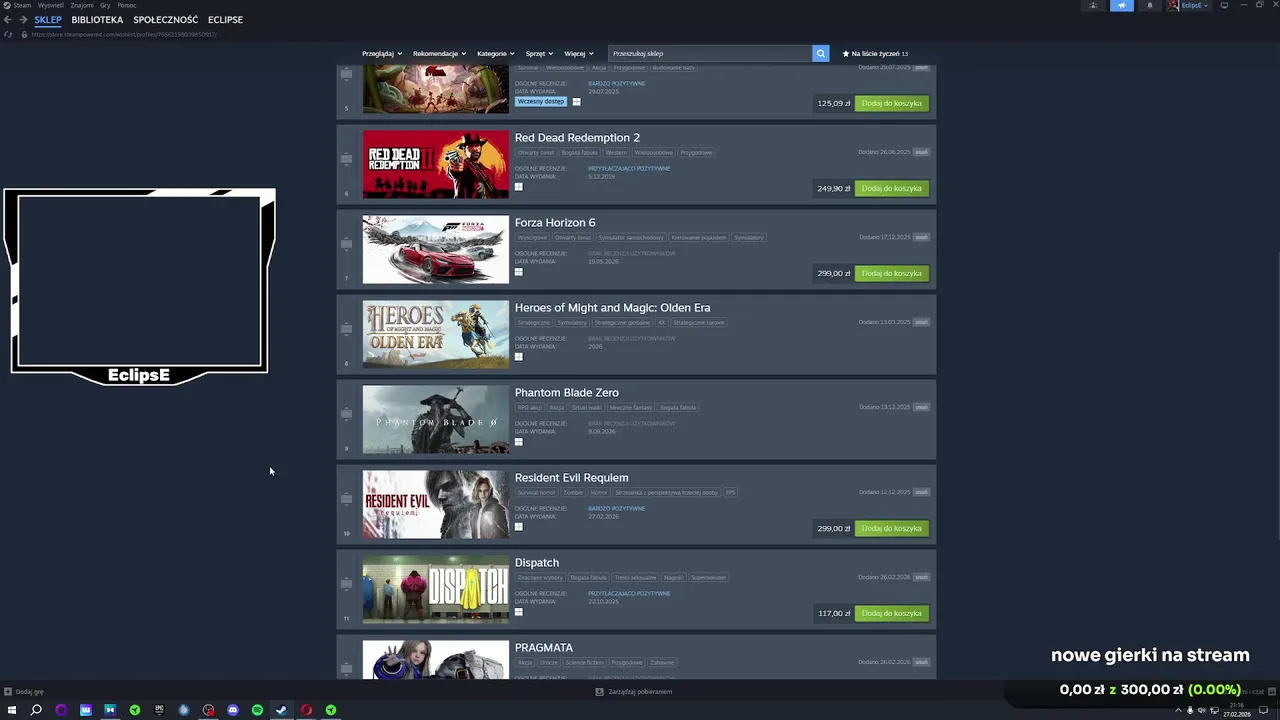Go back with the Steam back arrow
Screen dimensions: 1280x720
tap(8, 19)
